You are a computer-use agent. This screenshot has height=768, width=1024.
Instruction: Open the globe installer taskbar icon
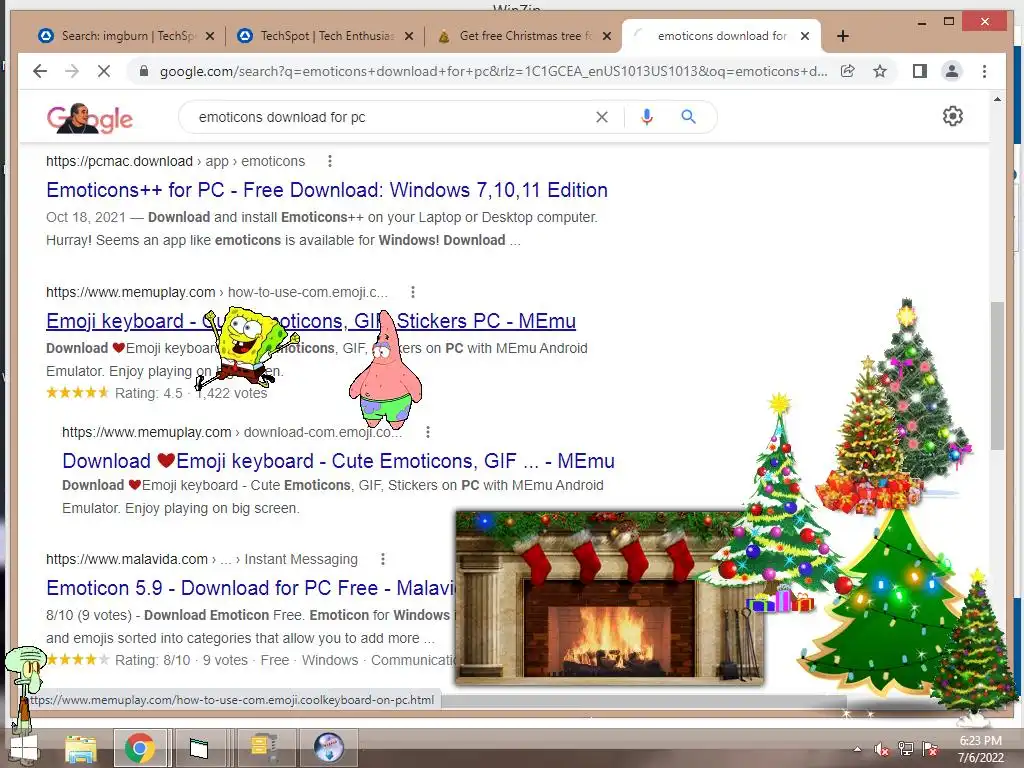(328, 748)
